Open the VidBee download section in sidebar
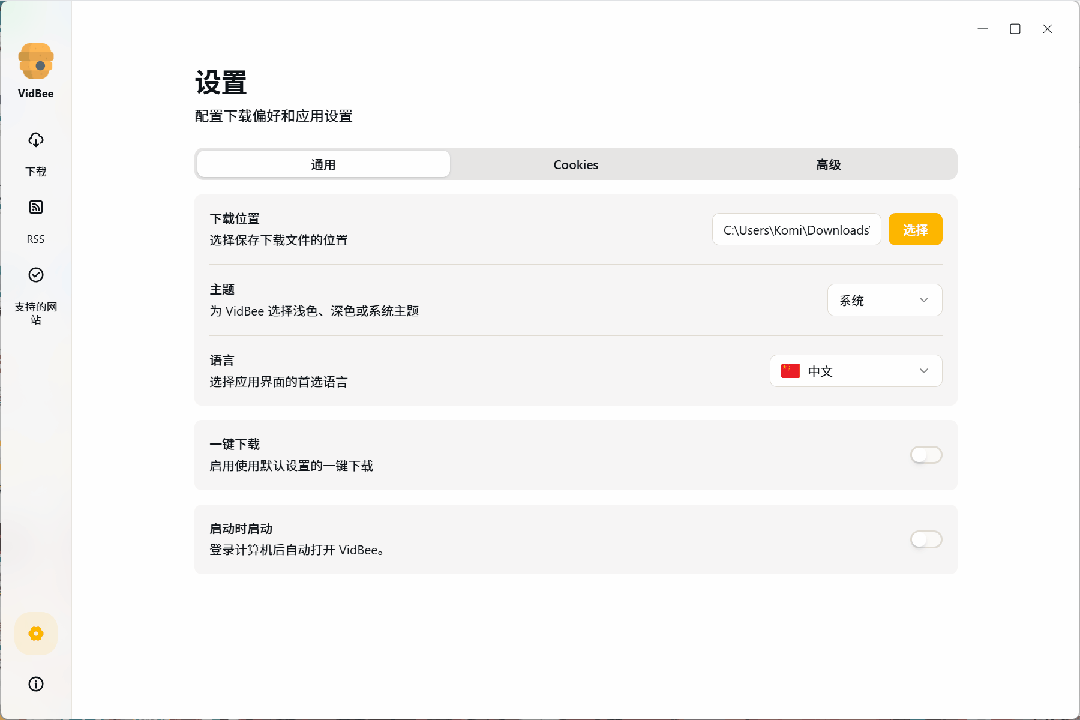This screenshot has width=1080, height=720. [35, 152]
